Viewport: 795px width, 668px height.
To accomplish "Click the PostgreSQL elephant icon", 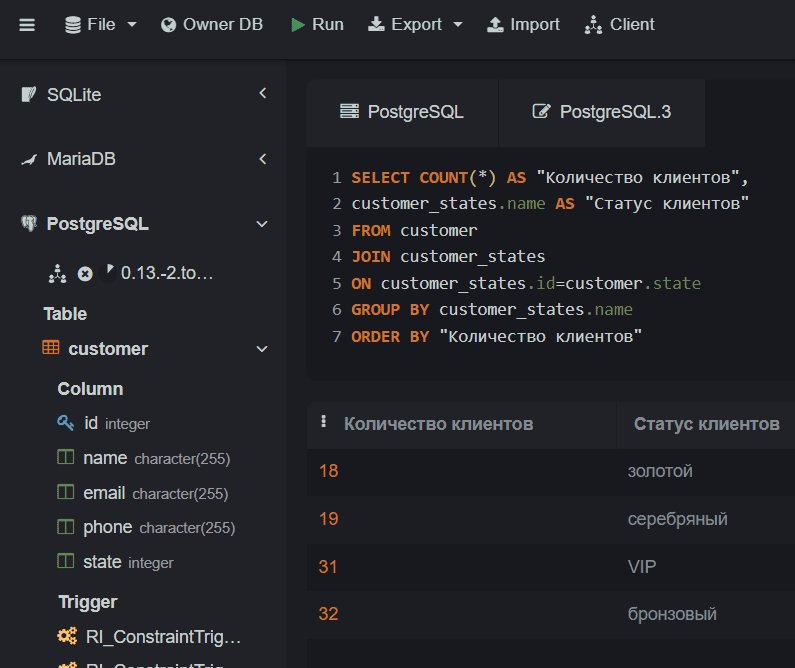I will 29,224.
